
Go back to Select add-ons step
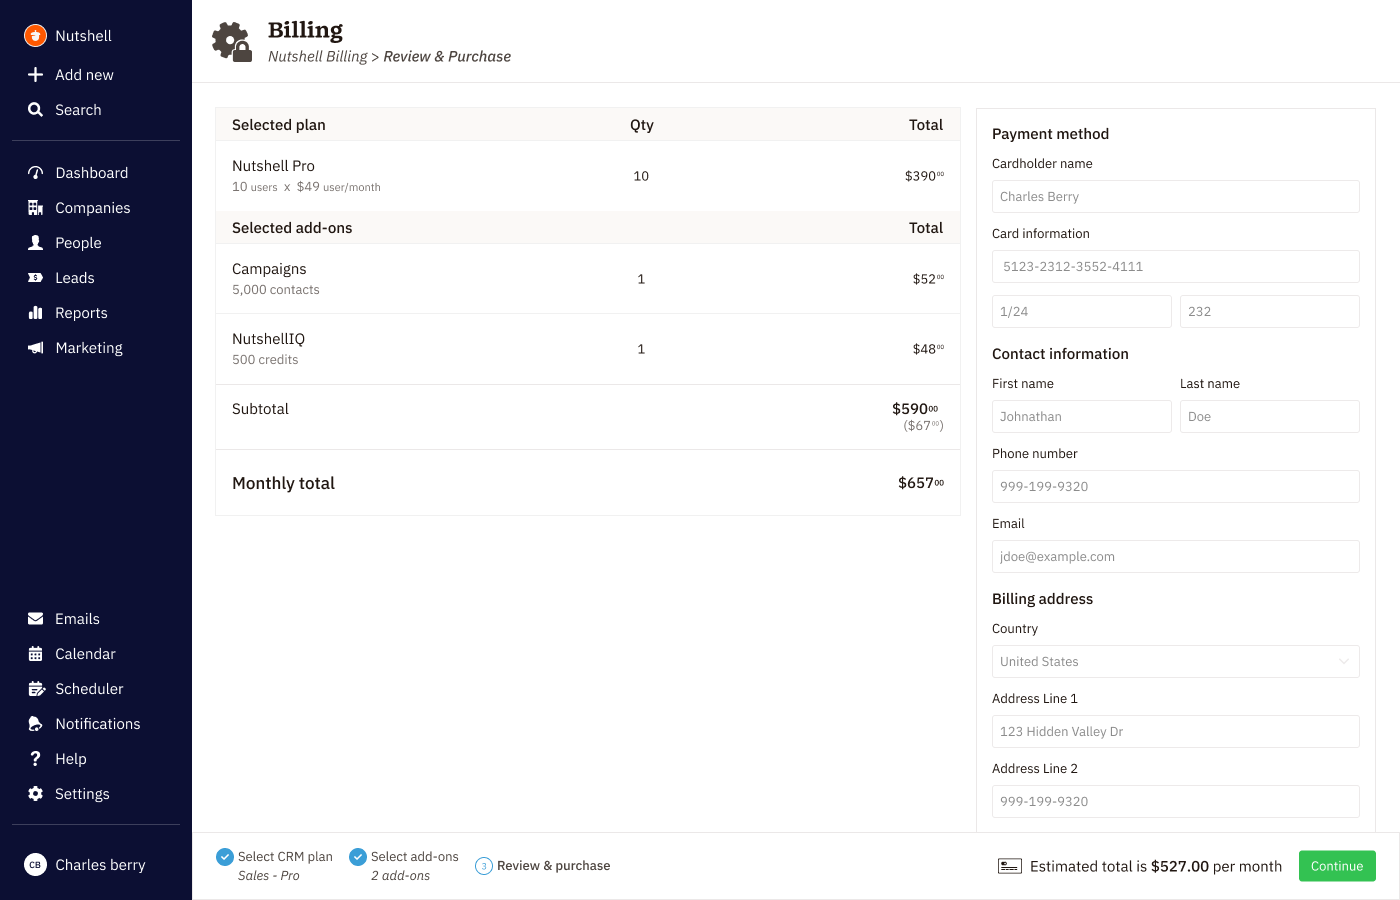[x=414, y=857]
